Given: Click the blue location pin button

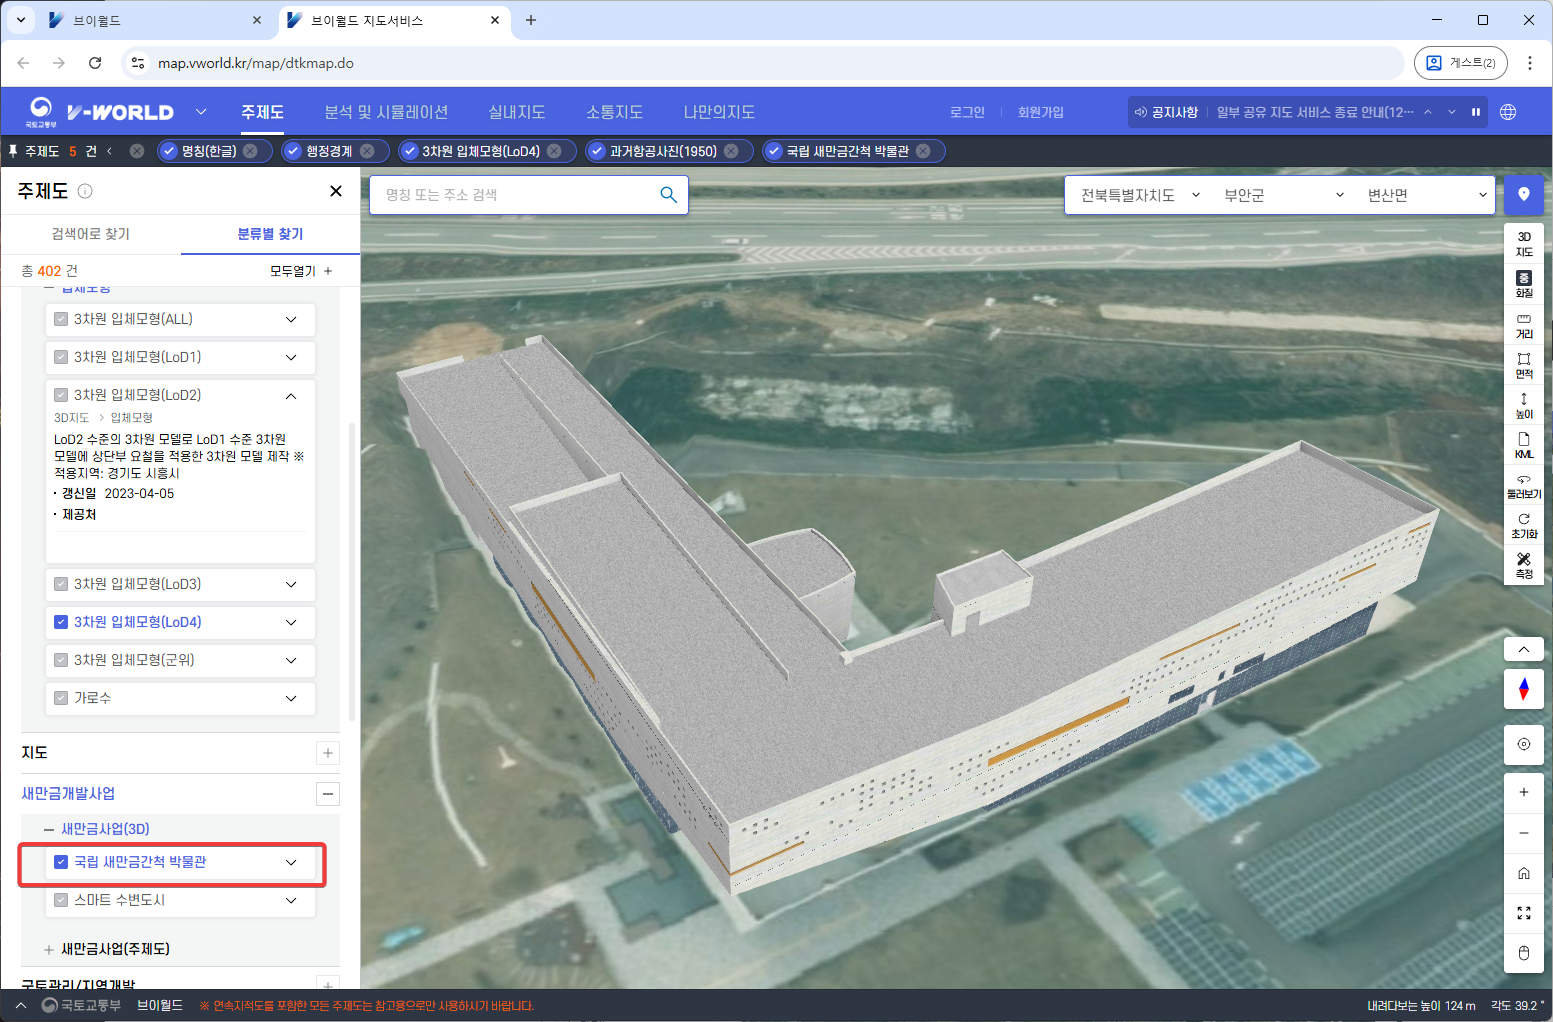Looking at the screenshot, I should 1523,195.
